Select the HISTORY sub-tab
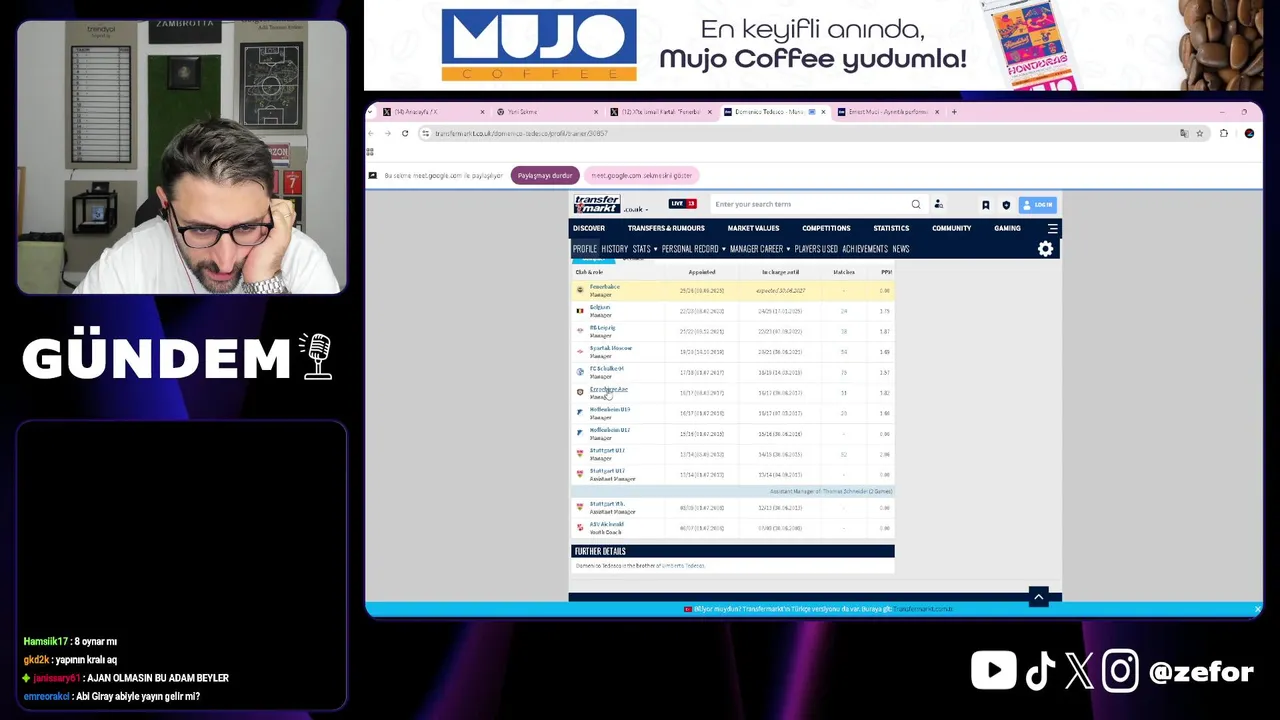This screenshot has width=1280, height=720. pyautogui.click(x=615, y=249)
